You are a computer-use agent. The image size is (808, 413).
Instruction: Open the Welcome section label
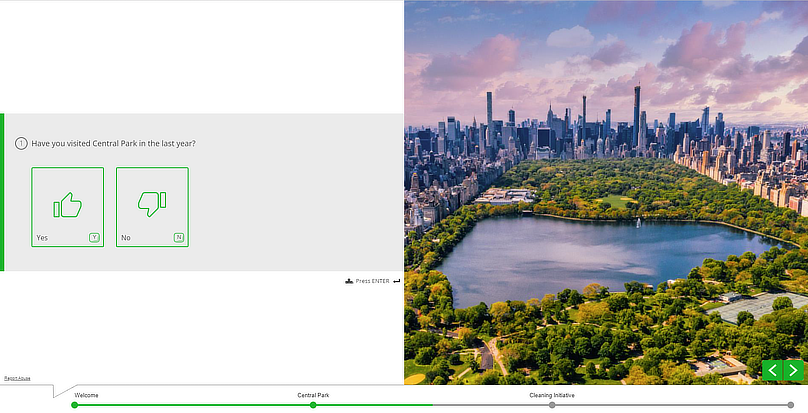coord(86,395)
